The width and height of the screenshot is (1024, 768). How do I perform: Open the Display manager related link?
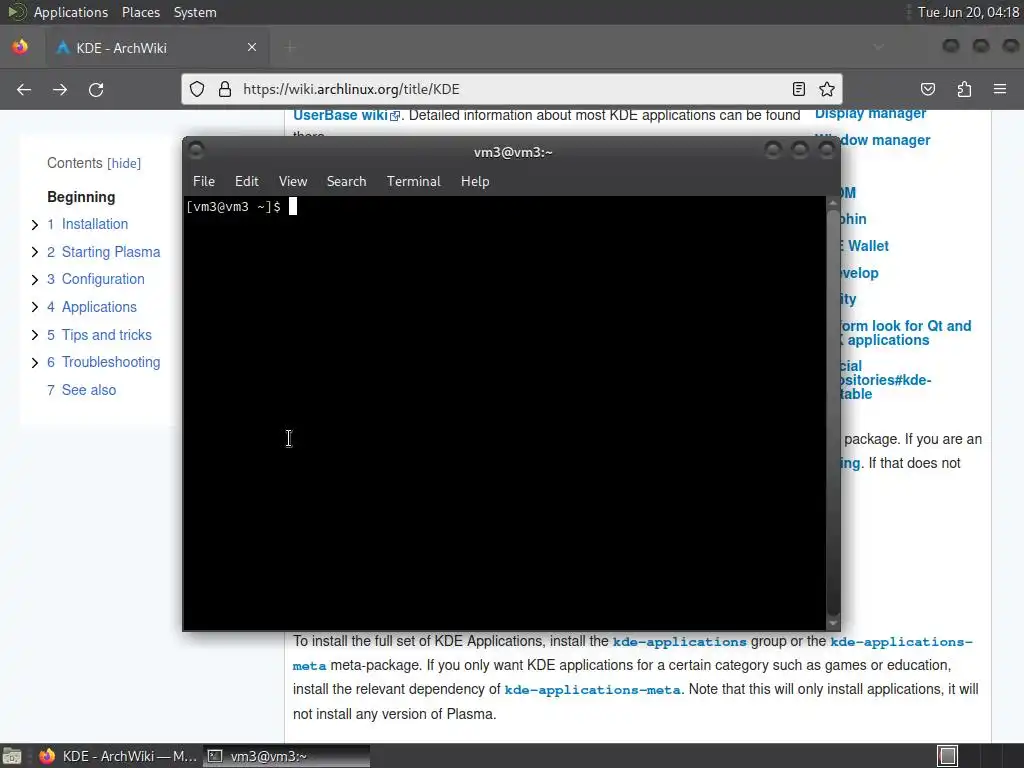(x=870, y=114)
